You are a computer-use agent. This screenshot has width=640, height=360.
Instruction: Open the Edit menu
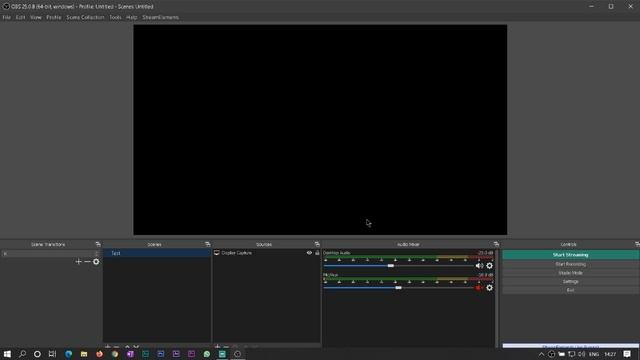point(20,17)
